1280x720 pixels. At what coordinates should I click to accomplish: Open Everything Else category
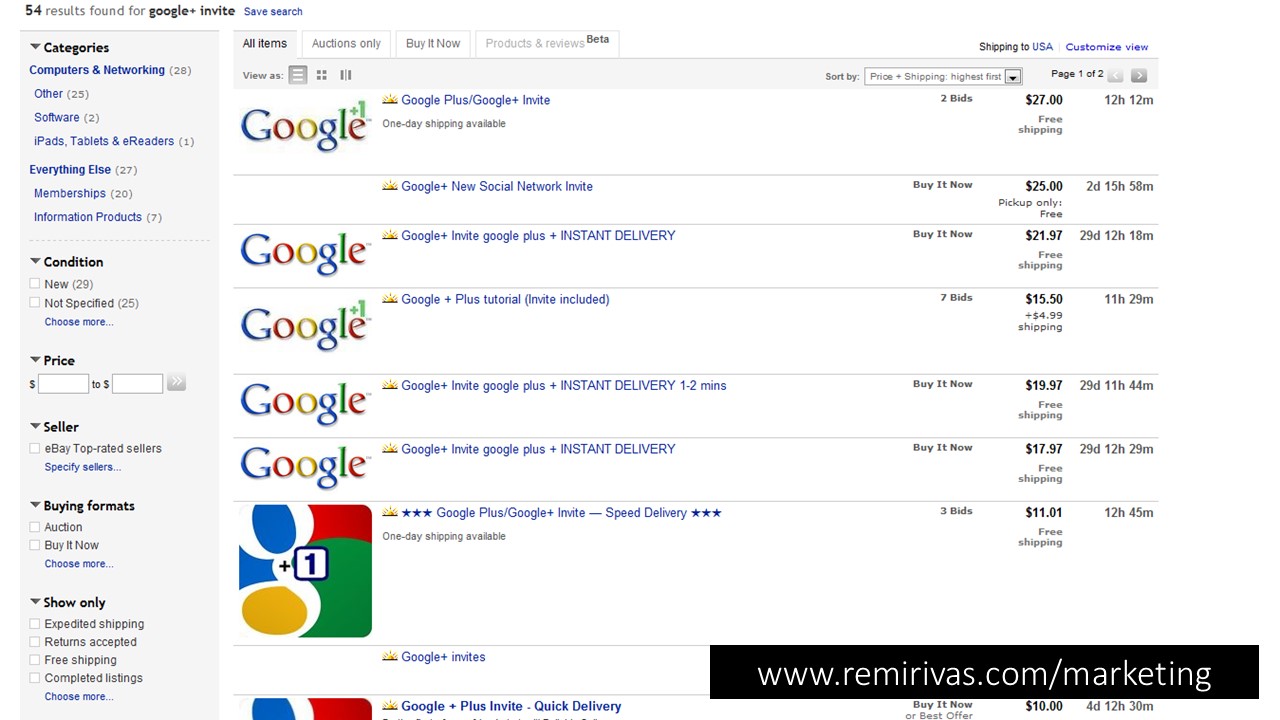(70, 170)
